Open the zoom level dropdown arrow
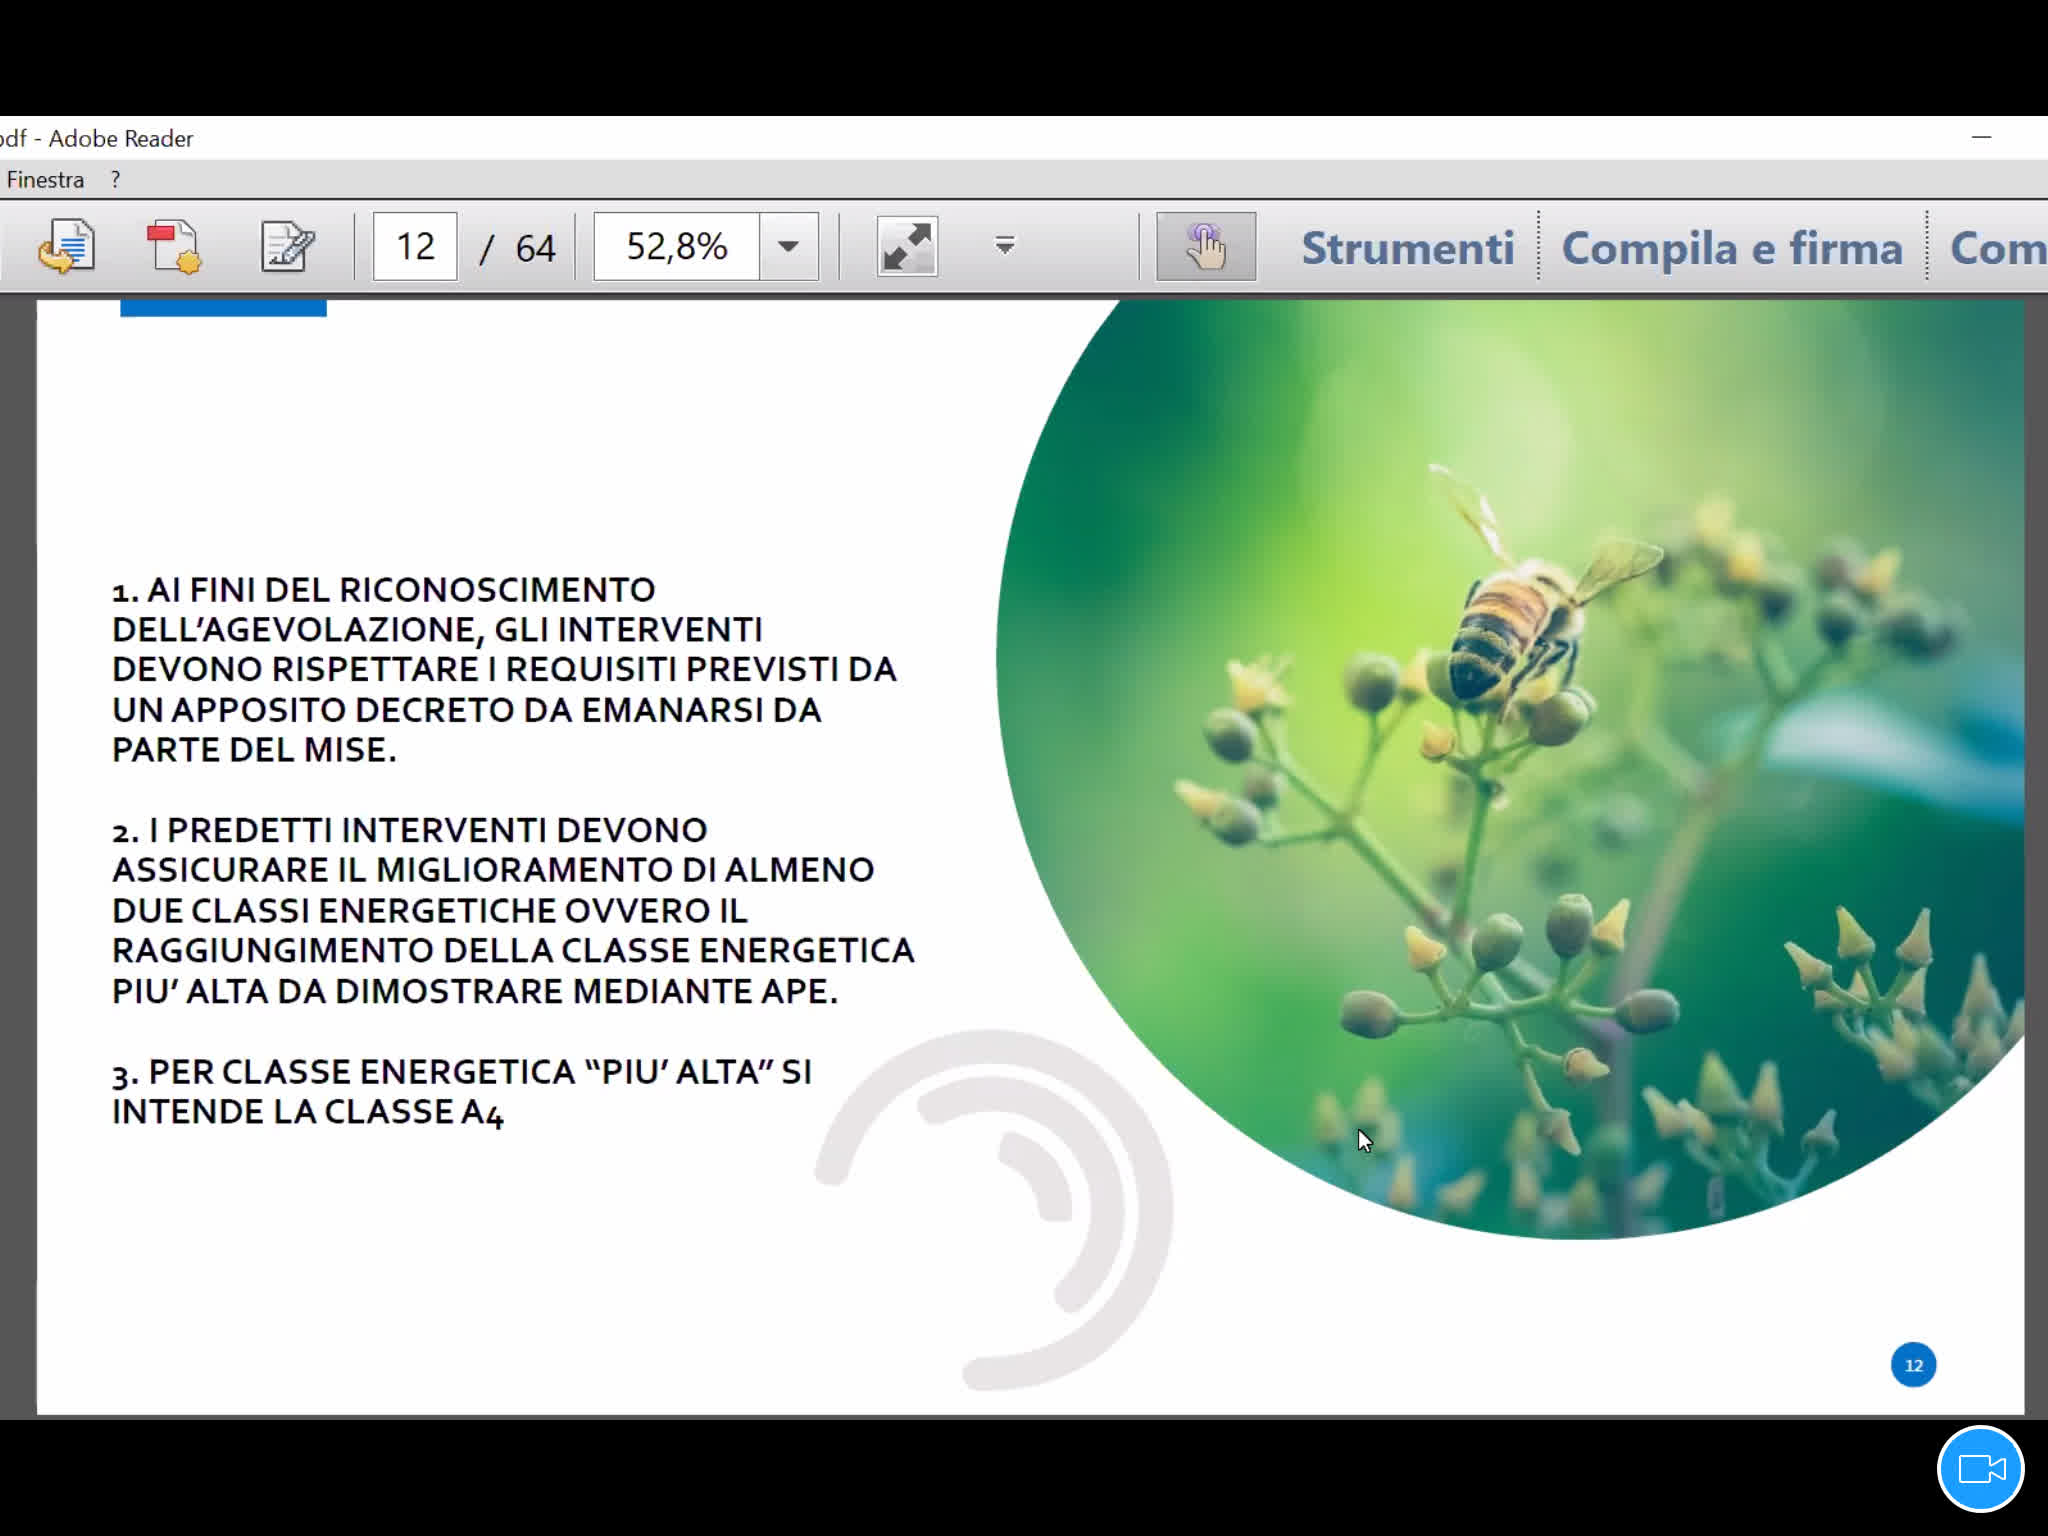This screenshot has height=1536, width=2048. pyautogui.click(x=788, y=246)
